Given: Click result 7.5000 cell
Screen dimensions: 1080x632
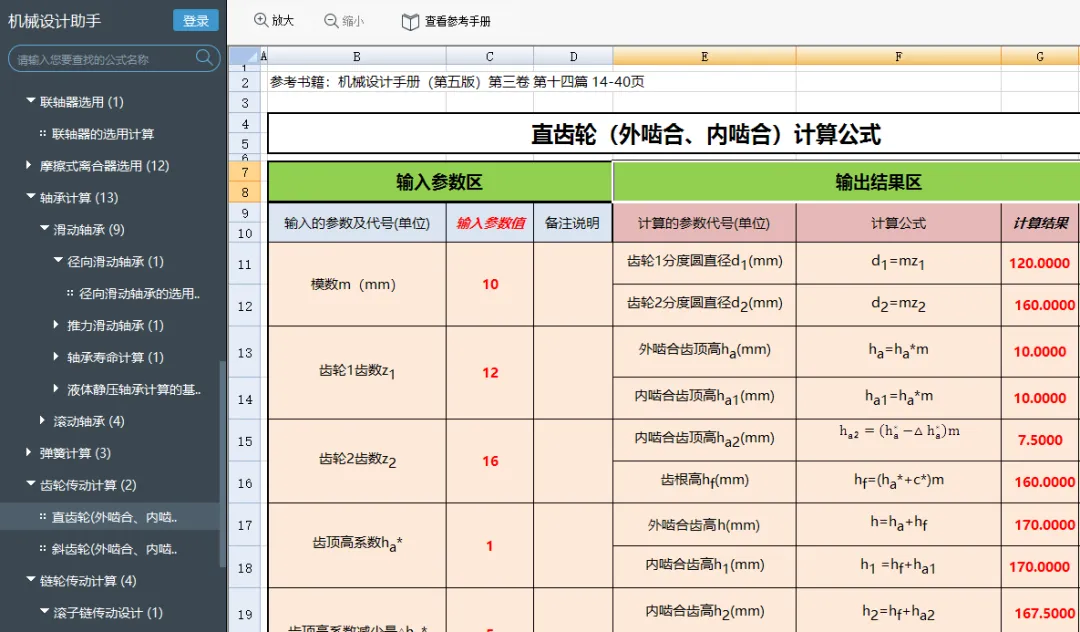Looking at the screenshot, I should pyautogui.click(x=1040, y=441).
